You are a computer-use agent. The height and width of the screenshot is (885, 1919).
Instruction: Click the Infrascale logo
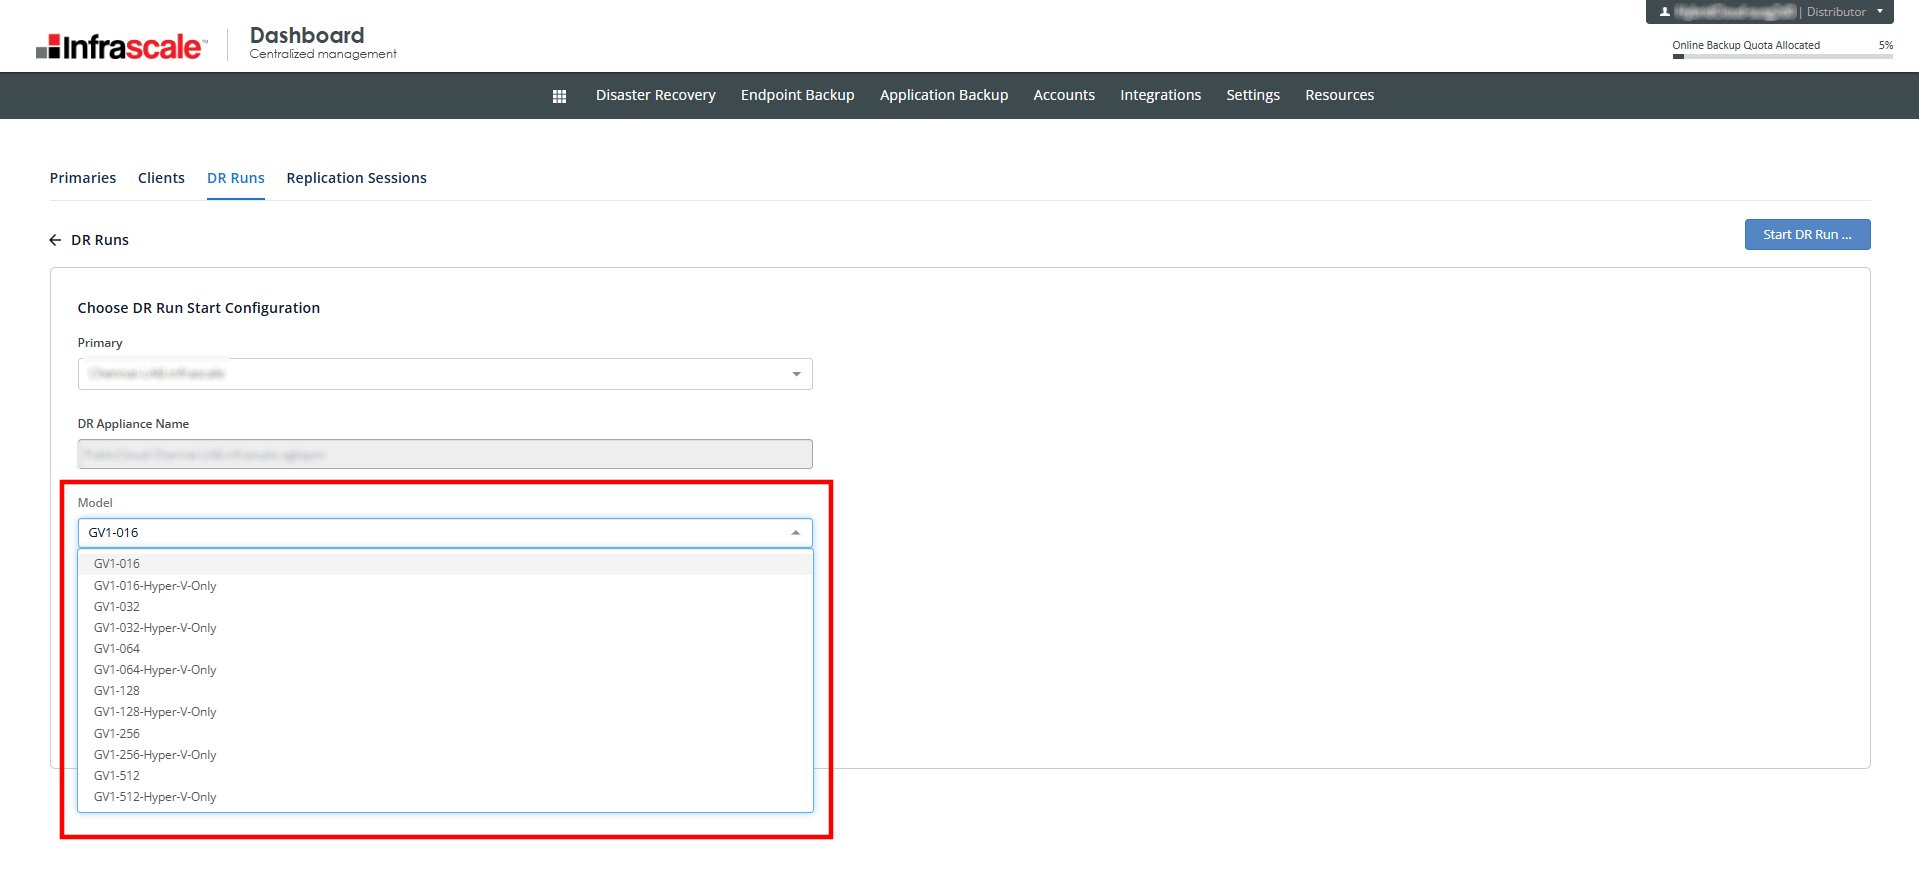pyautogui.click(x=121, y=47)
